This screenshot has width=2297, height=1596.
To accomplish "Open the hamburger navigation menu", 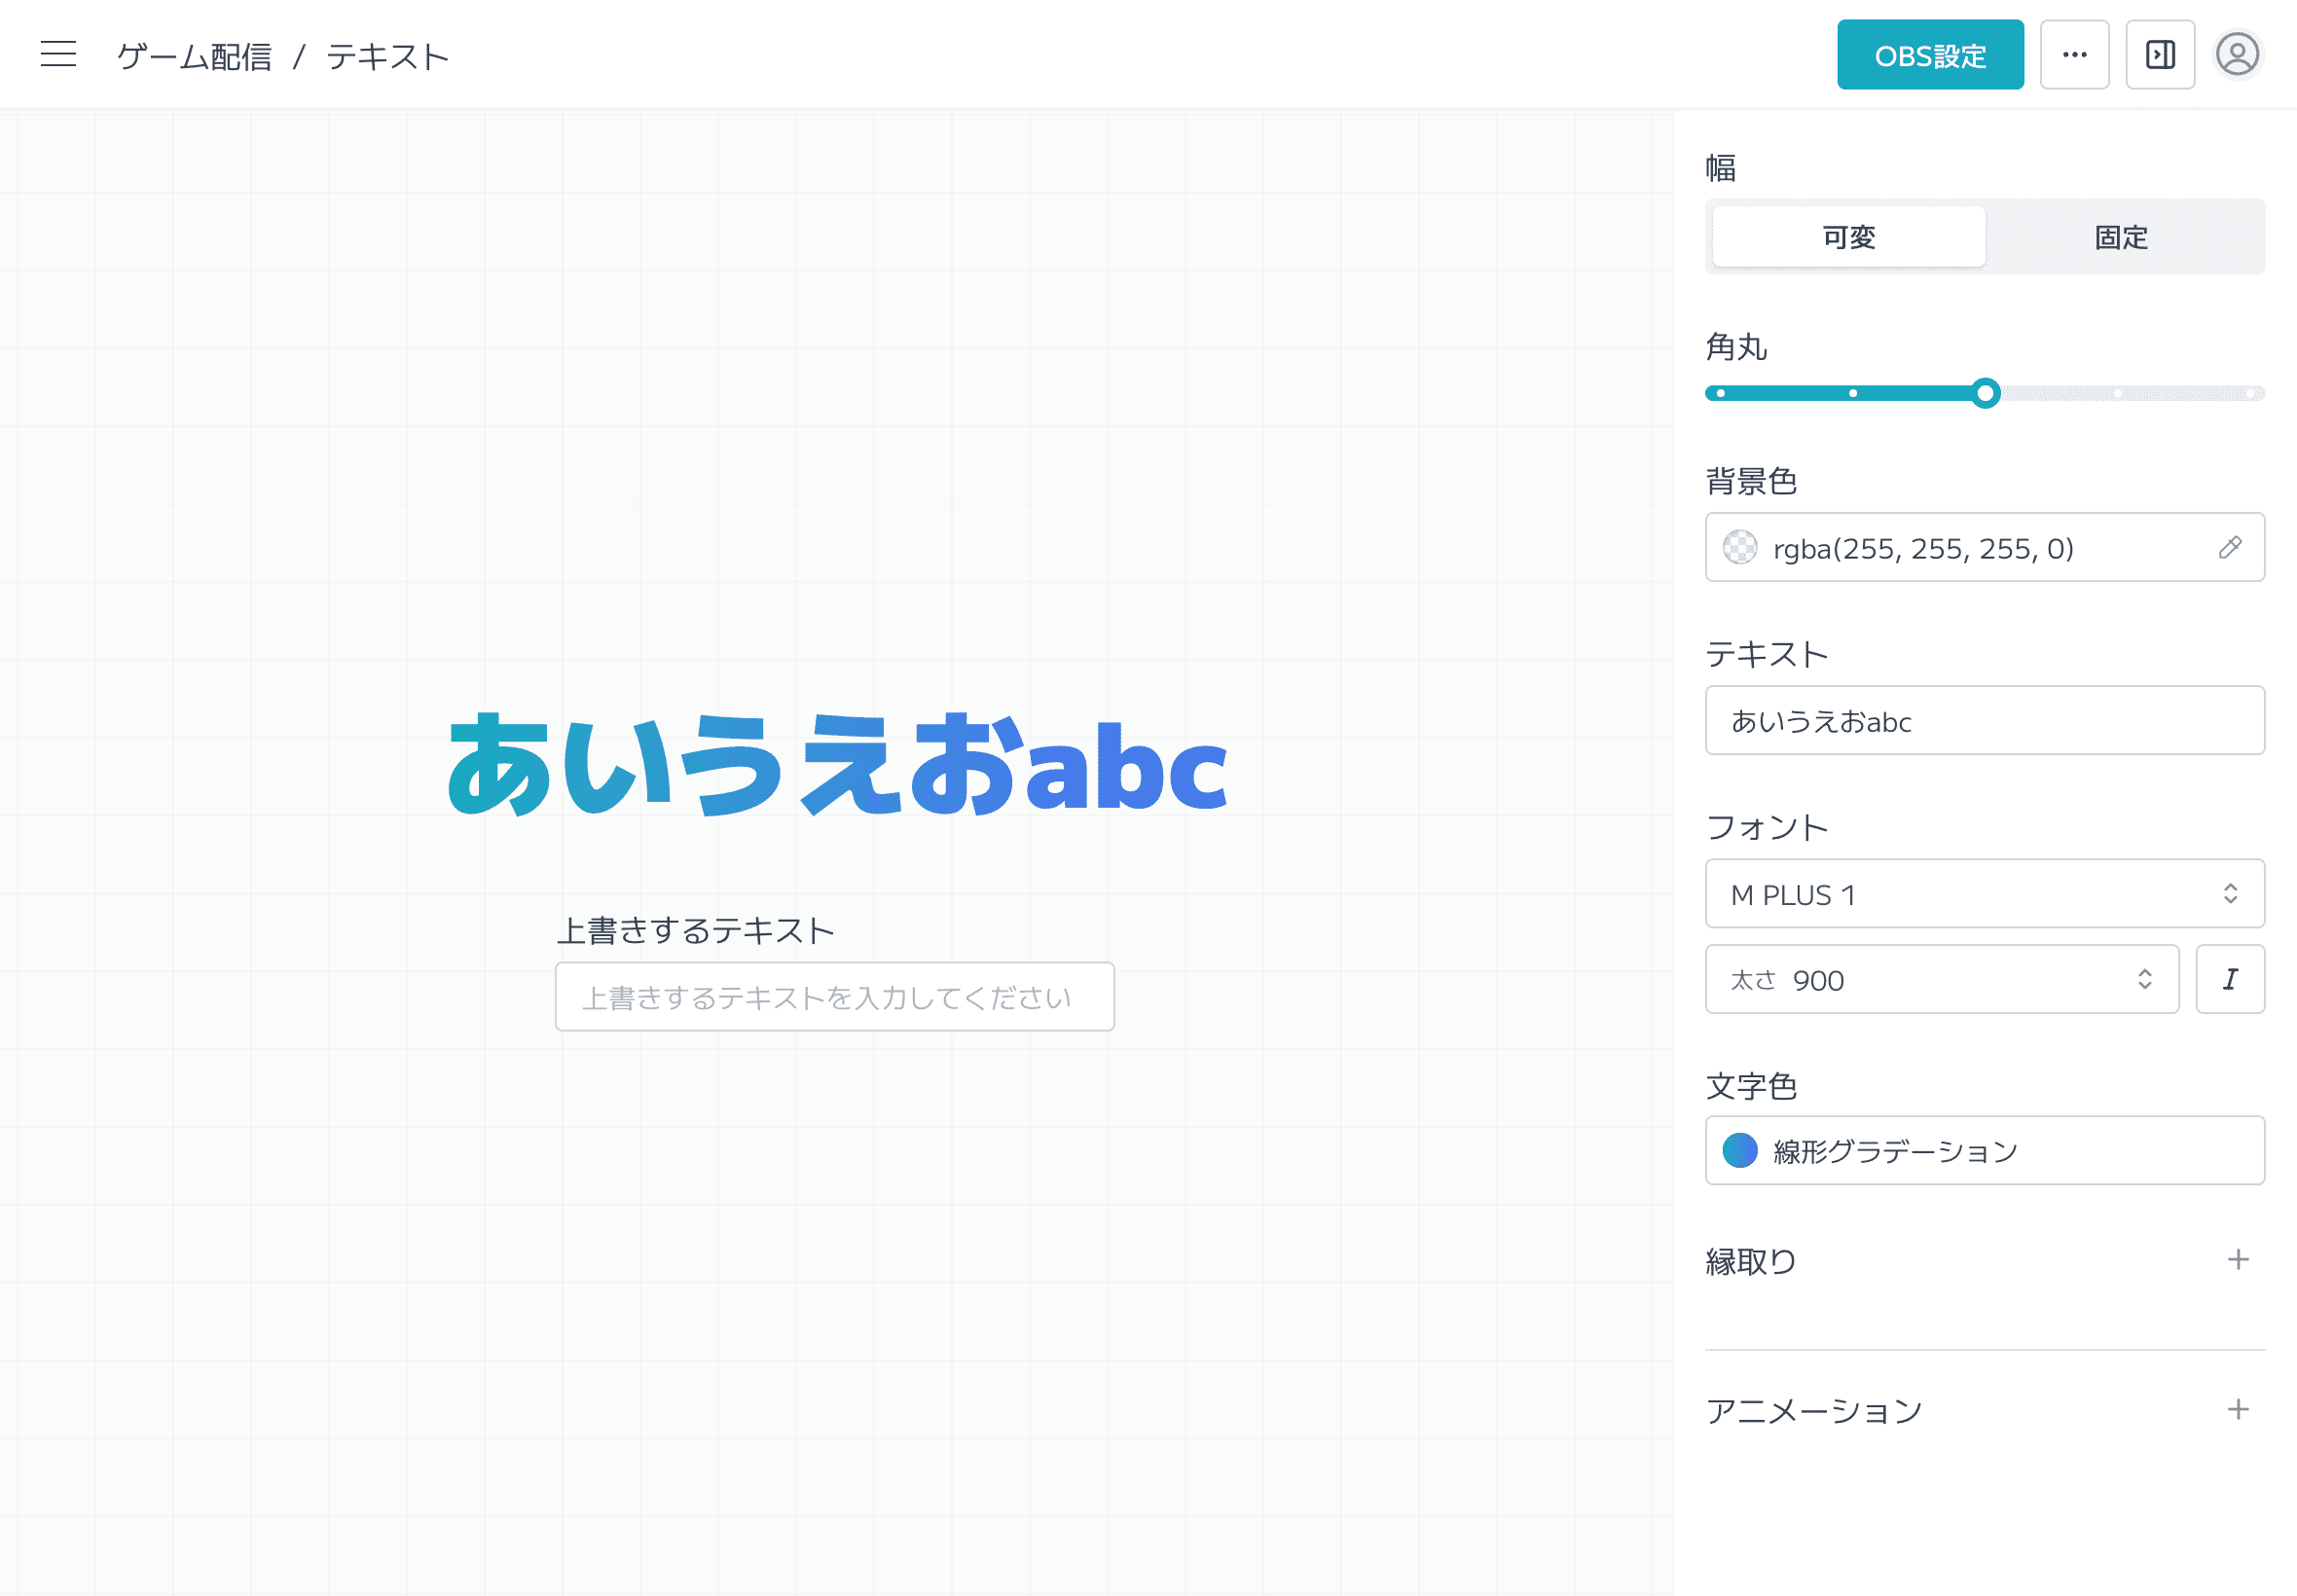I will coord(57,55).
